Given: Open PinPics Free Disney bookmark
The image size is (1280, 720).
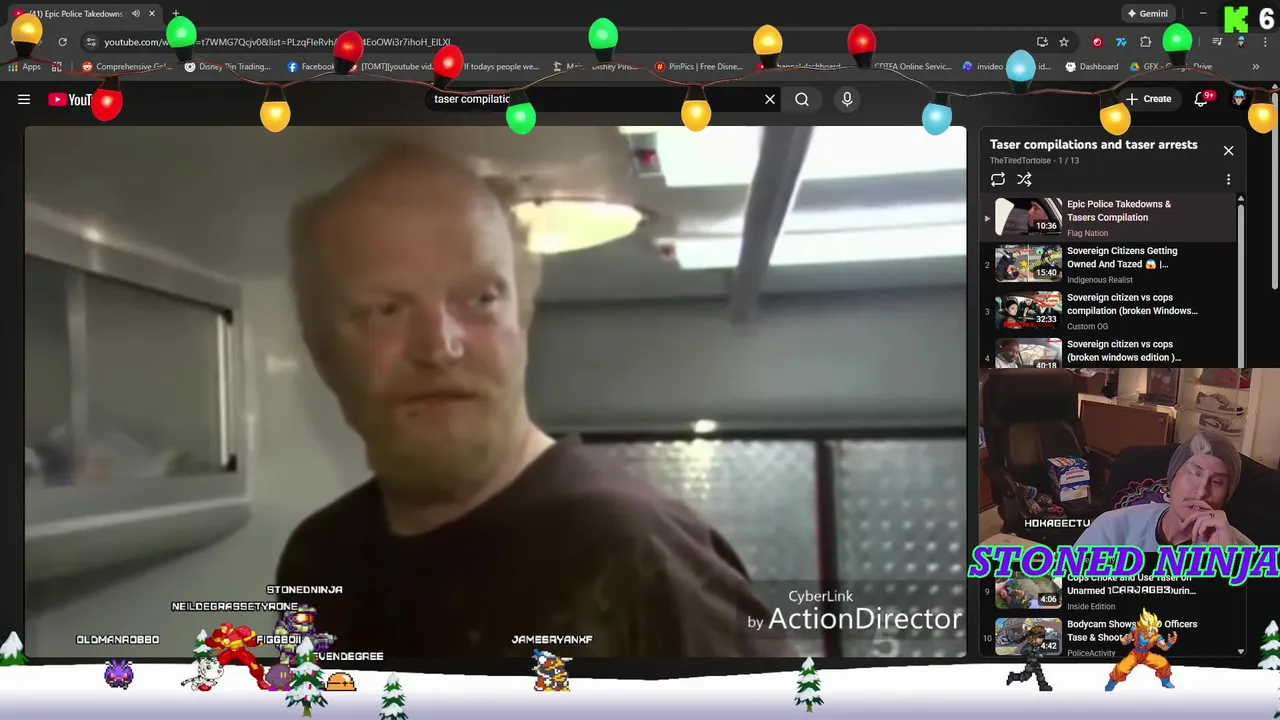Looking at the screenshot, I should [x=698, y=67].
